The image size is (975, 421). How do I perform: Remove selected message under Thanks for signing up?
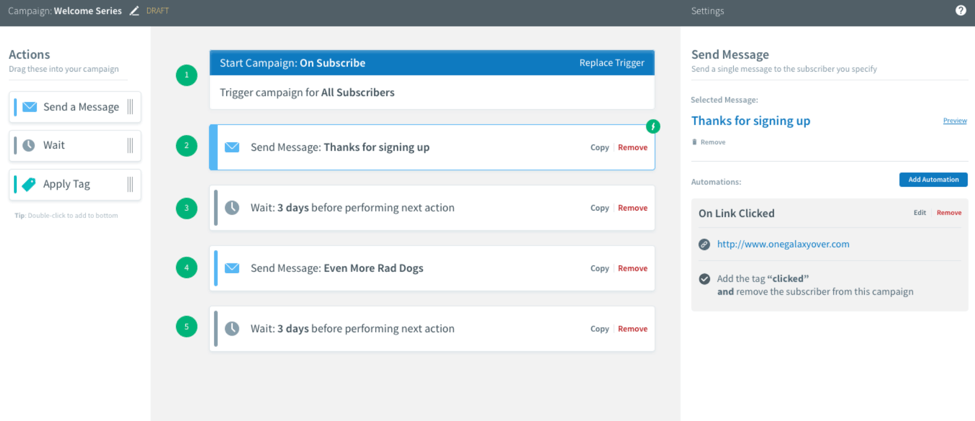pos(711,143)
